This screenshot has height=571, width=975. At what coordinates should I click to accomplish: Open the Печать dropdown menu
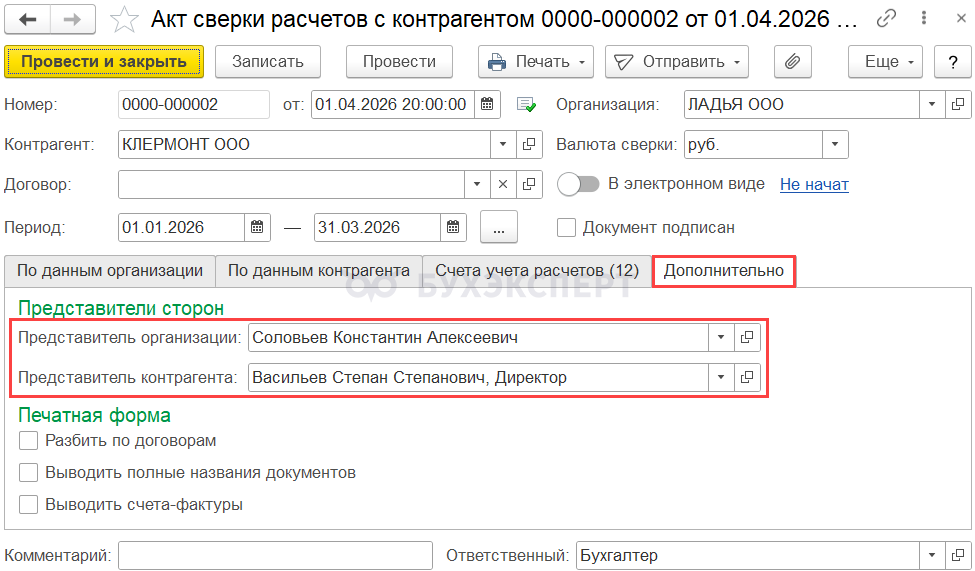coord(536,62)
